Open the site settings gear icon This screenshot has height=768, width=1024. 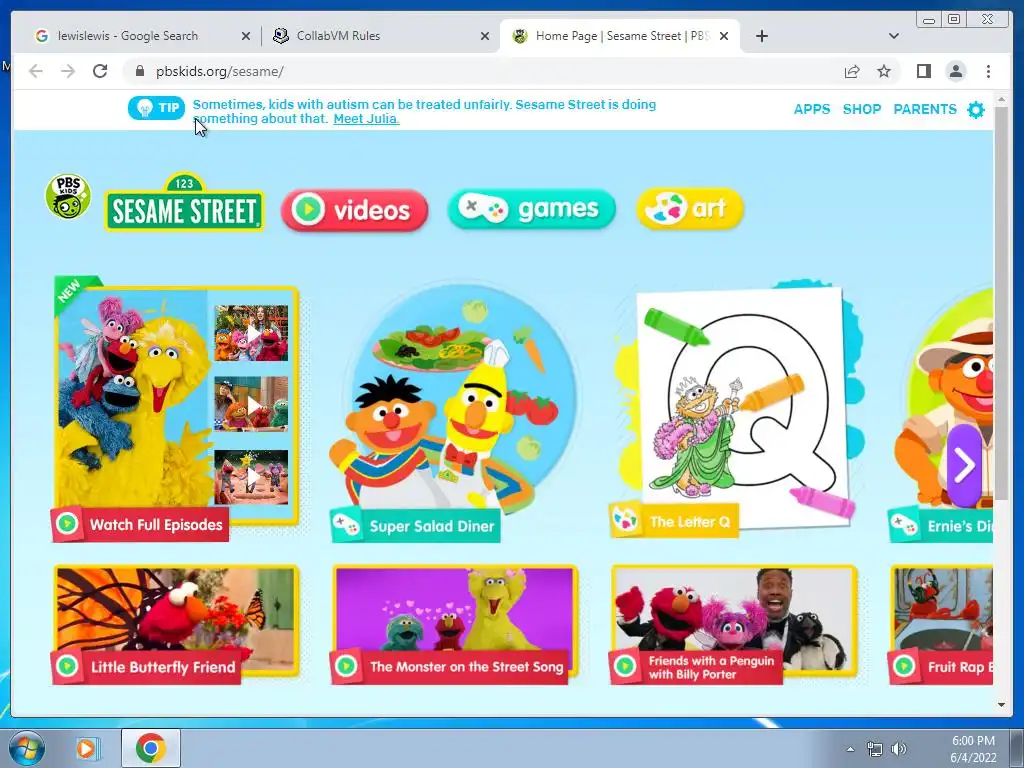pos(976,110)
